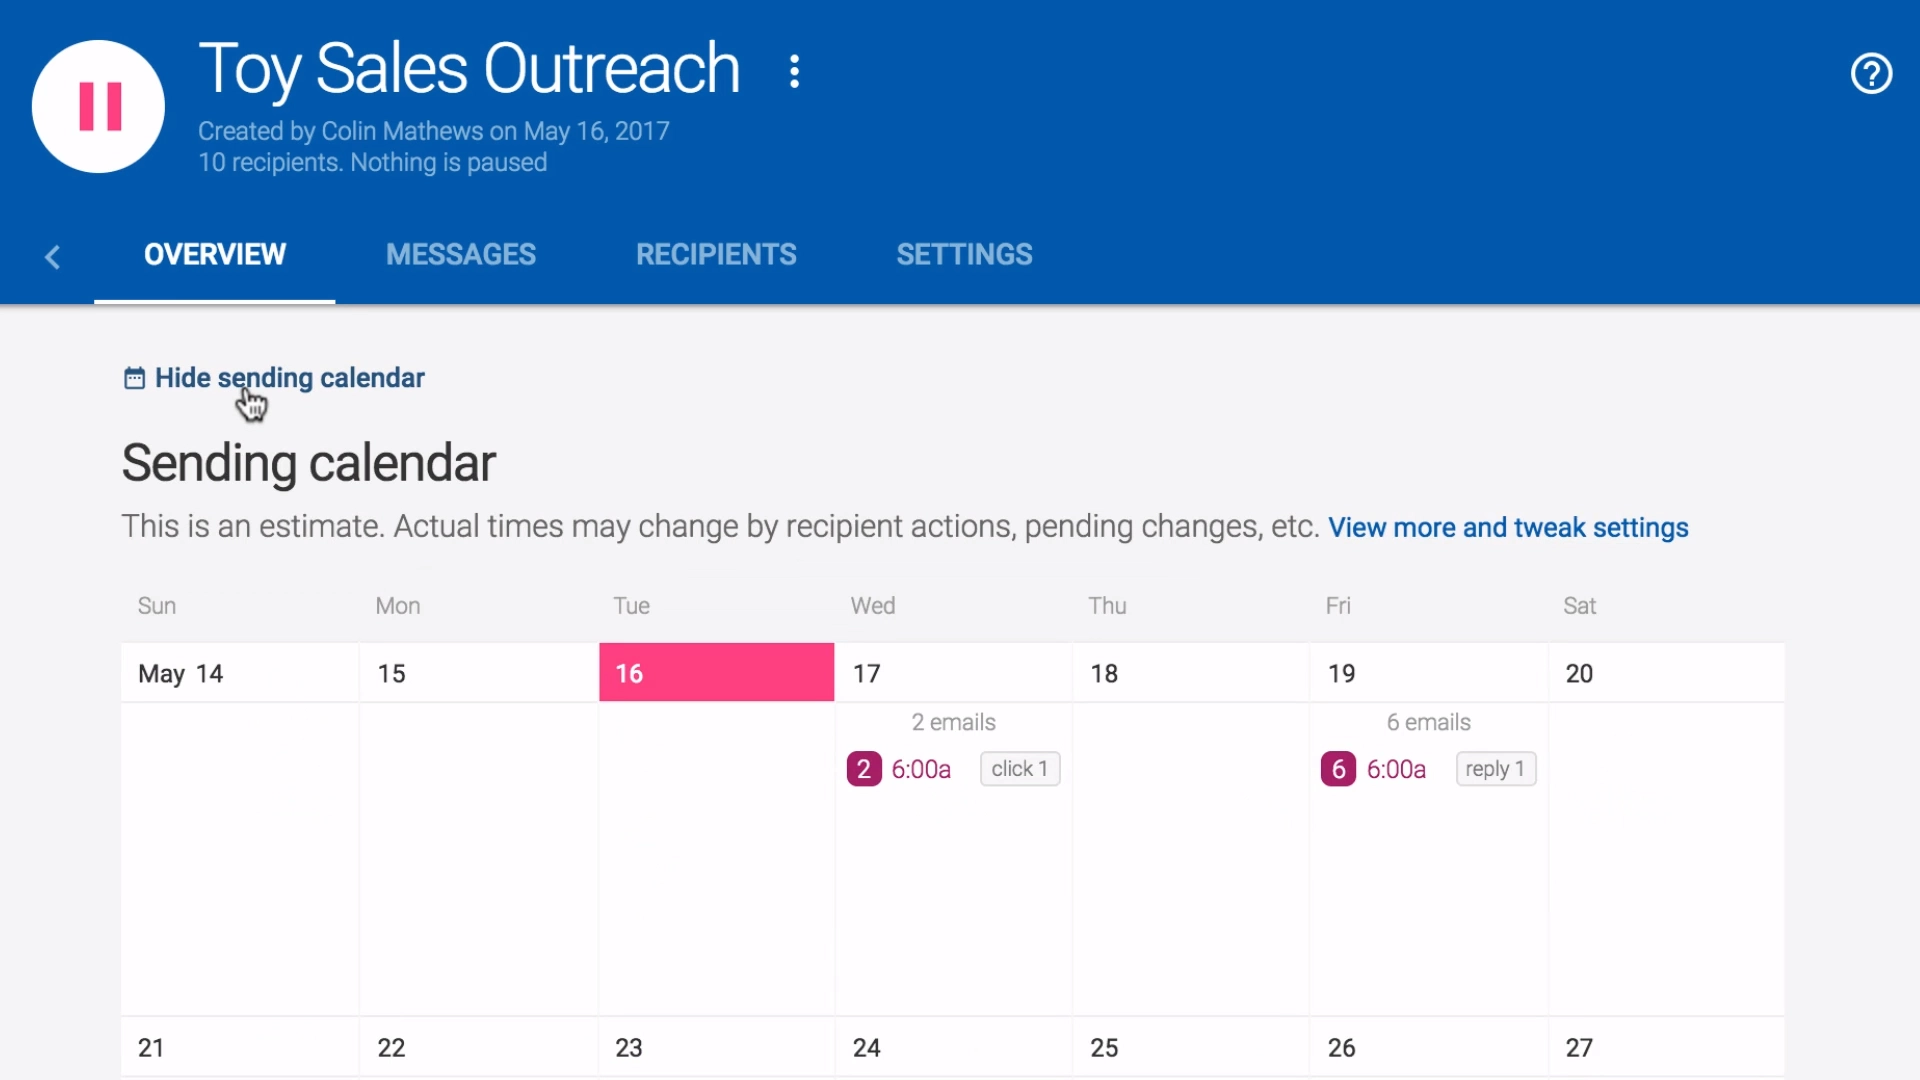
Task: Select date 25 in second week
Action: tap(1104, 1048)
